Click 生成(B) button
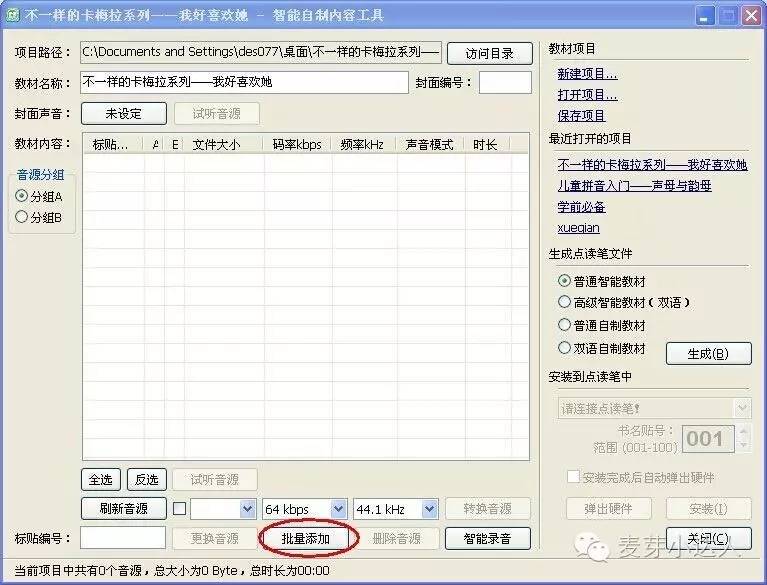This screenshot has width=767, height=585. (x=708, y=353)
